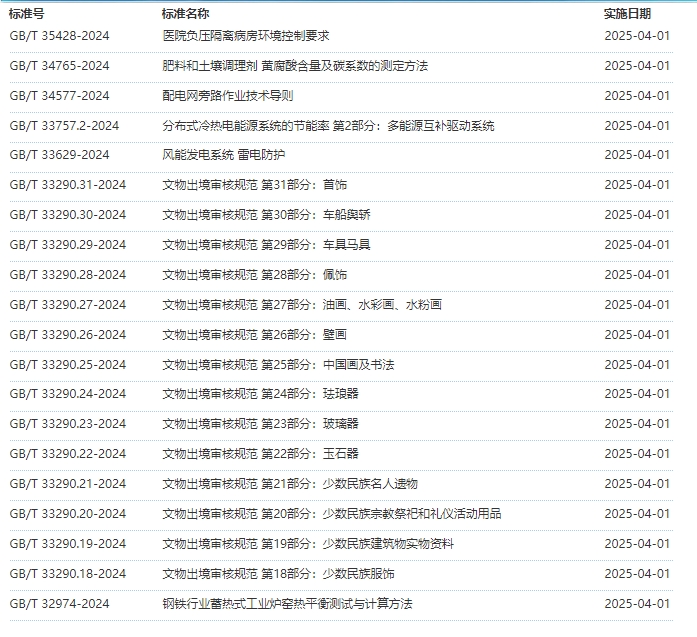
Task: Open the 钢铁行业蓄热式工业炉窑热平衡测试与计算方法 title
Action: [287, 604]
